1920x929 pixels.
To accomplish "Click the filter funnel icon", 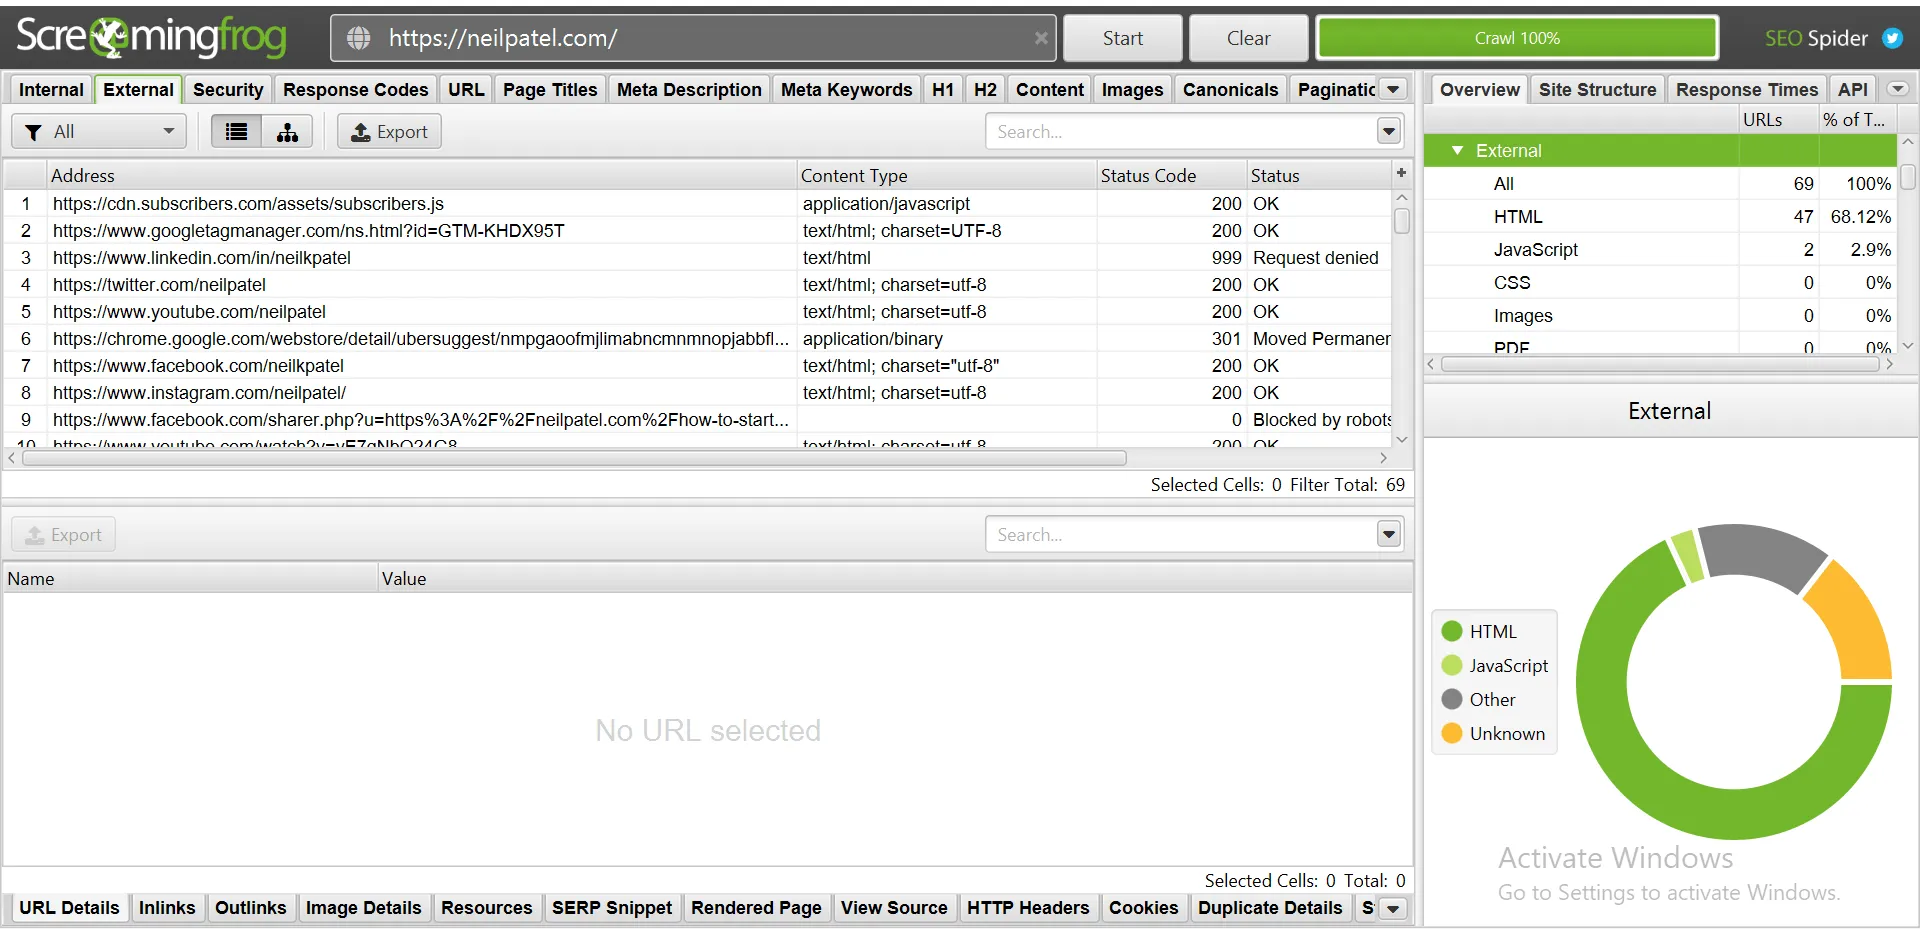I will click(33, 132).
